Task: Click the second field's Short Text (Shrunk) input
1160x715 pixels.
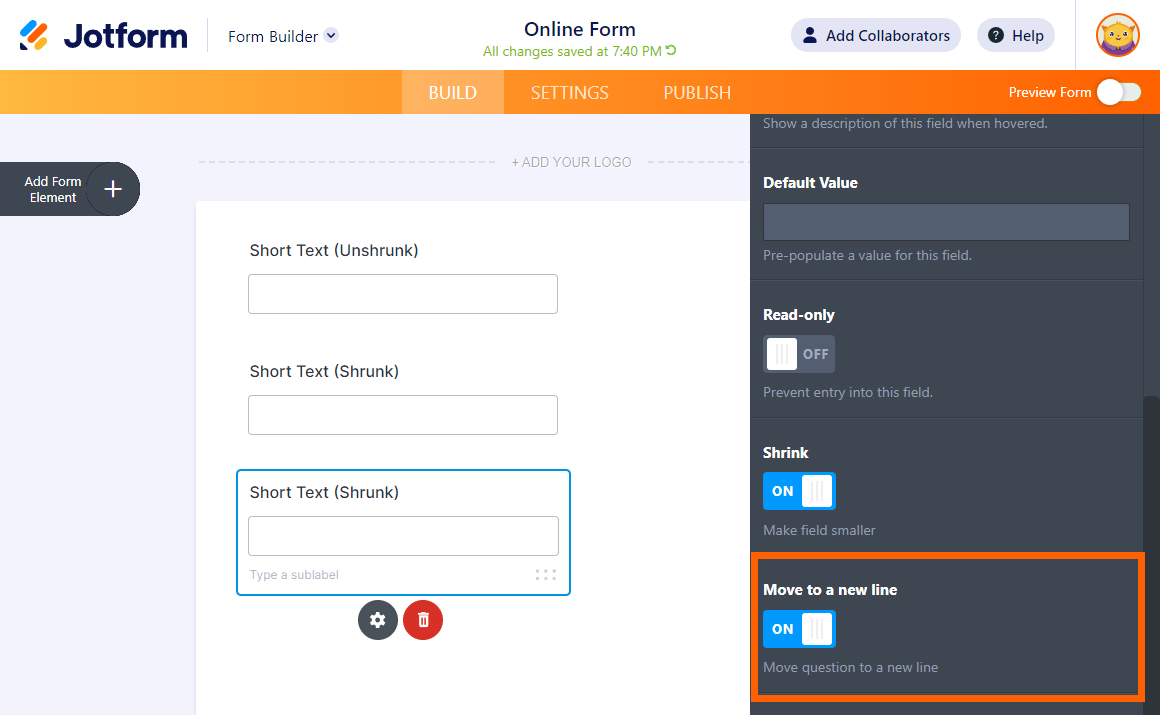Action: pos(402,414)
